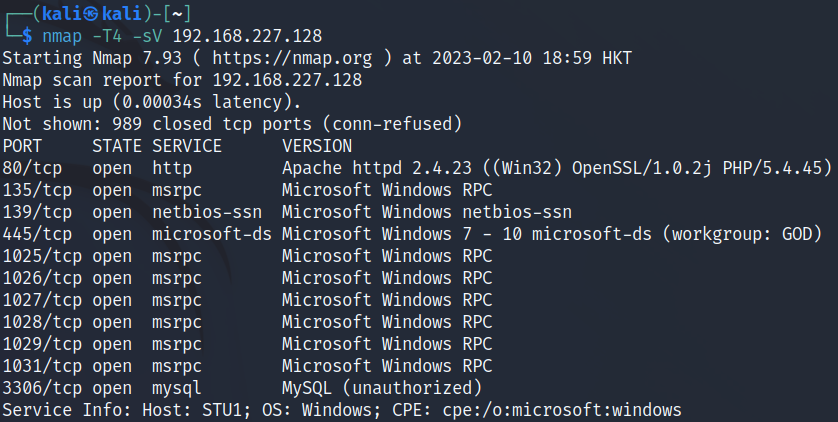Click the -sV flag in the command
This screenshot has width=838, height=422.
156,36
